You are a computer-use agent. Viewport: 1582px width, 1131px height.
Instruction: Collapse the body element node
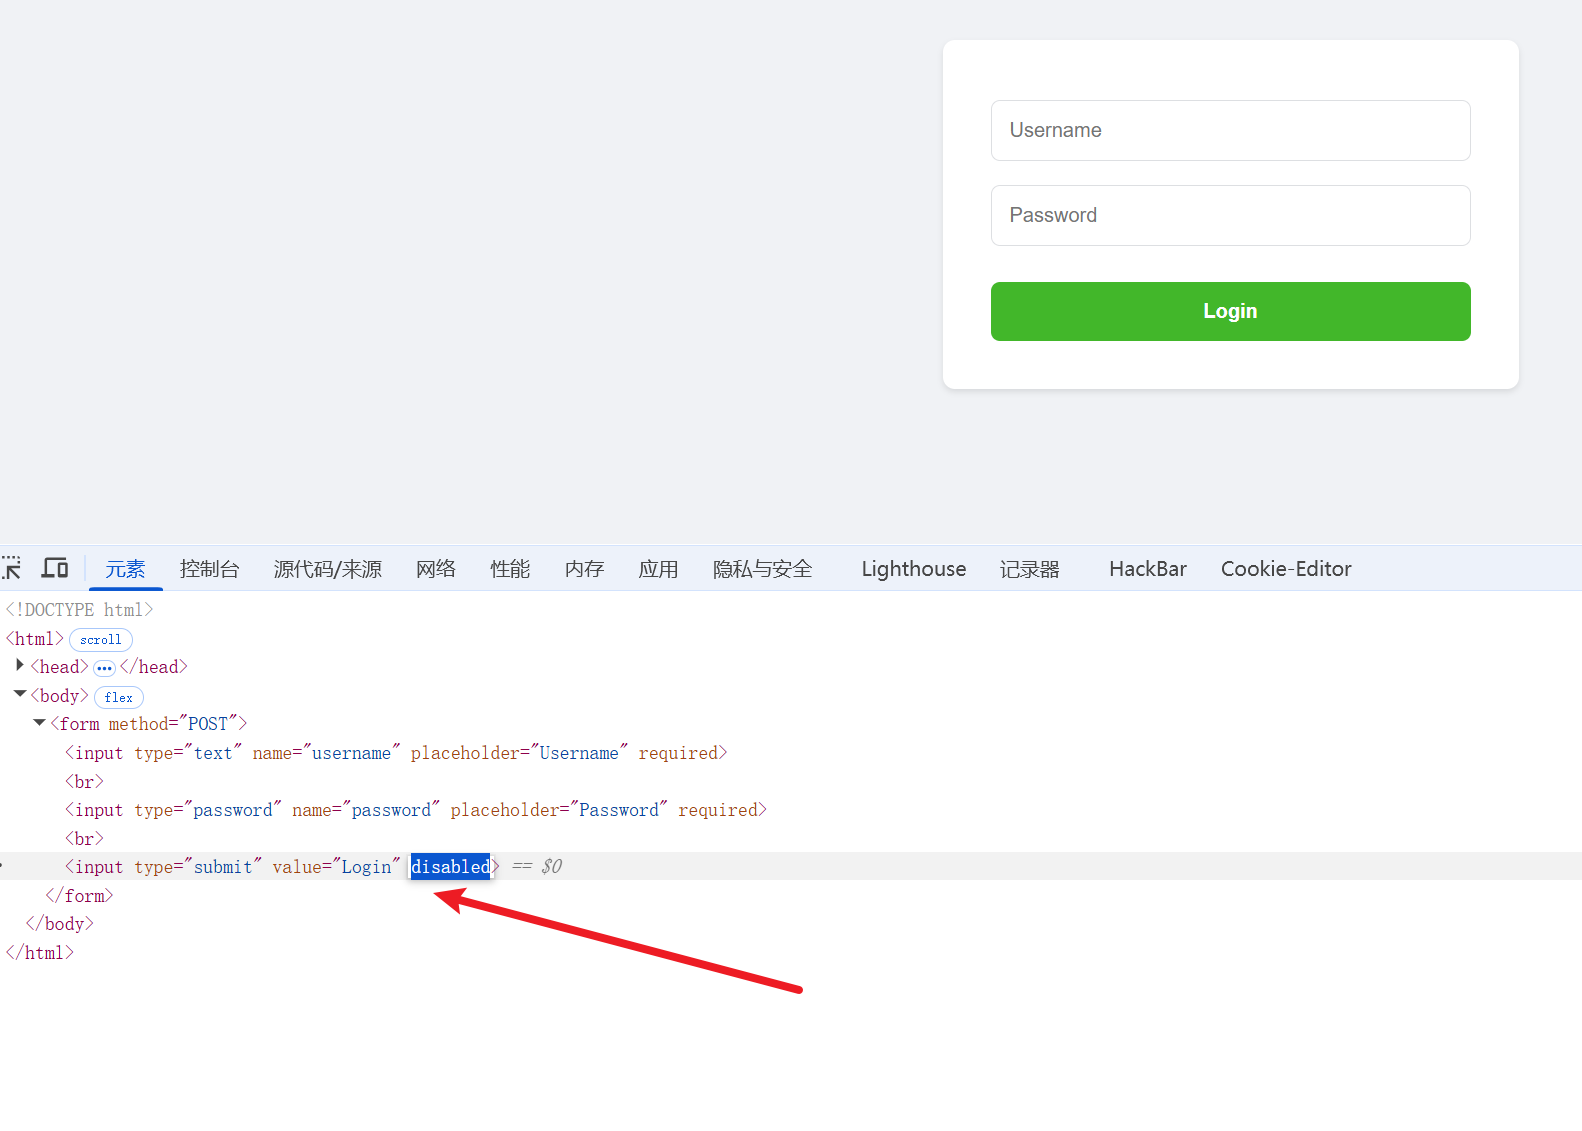(x=20, y=694)
